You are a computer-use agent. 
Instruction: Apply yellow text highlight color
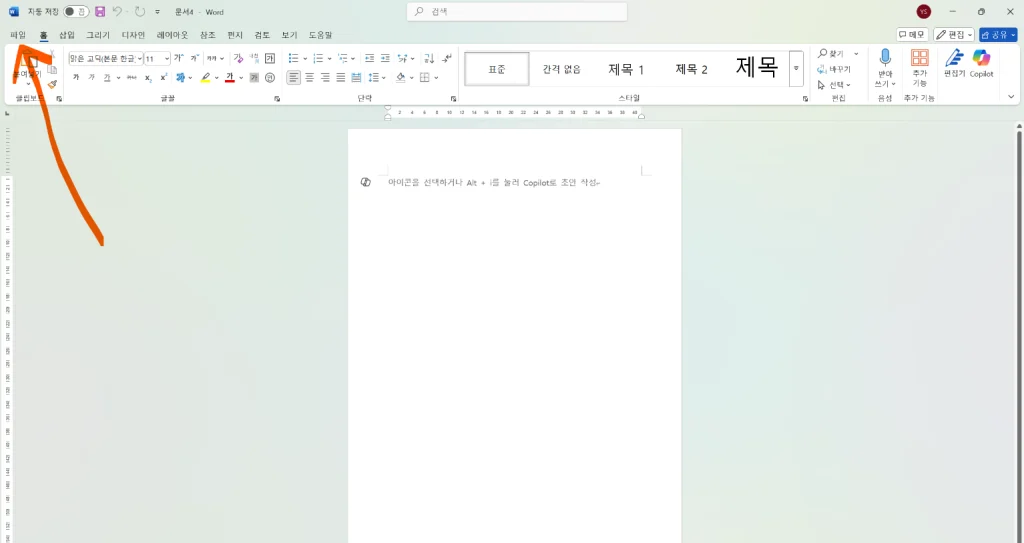(x=206, y=78)
